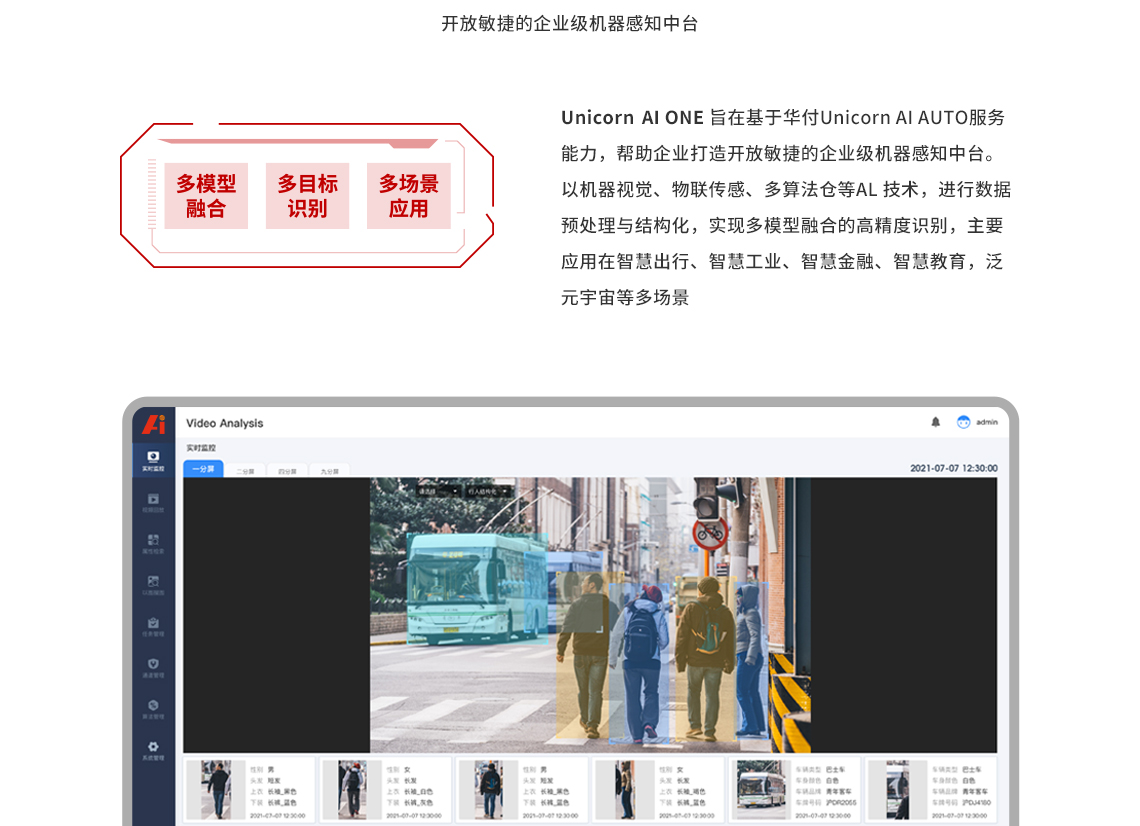Select first pedestrian thumbnail in results
Image resolution: width=1140 pixels, height=826 pixels.
(x=215, y=790)
